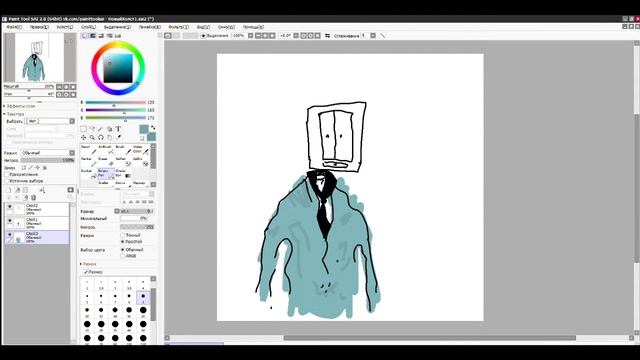Viewport: 640px width, 360px height.
Task: Open the Окно menu
Action: pos(226,27)
